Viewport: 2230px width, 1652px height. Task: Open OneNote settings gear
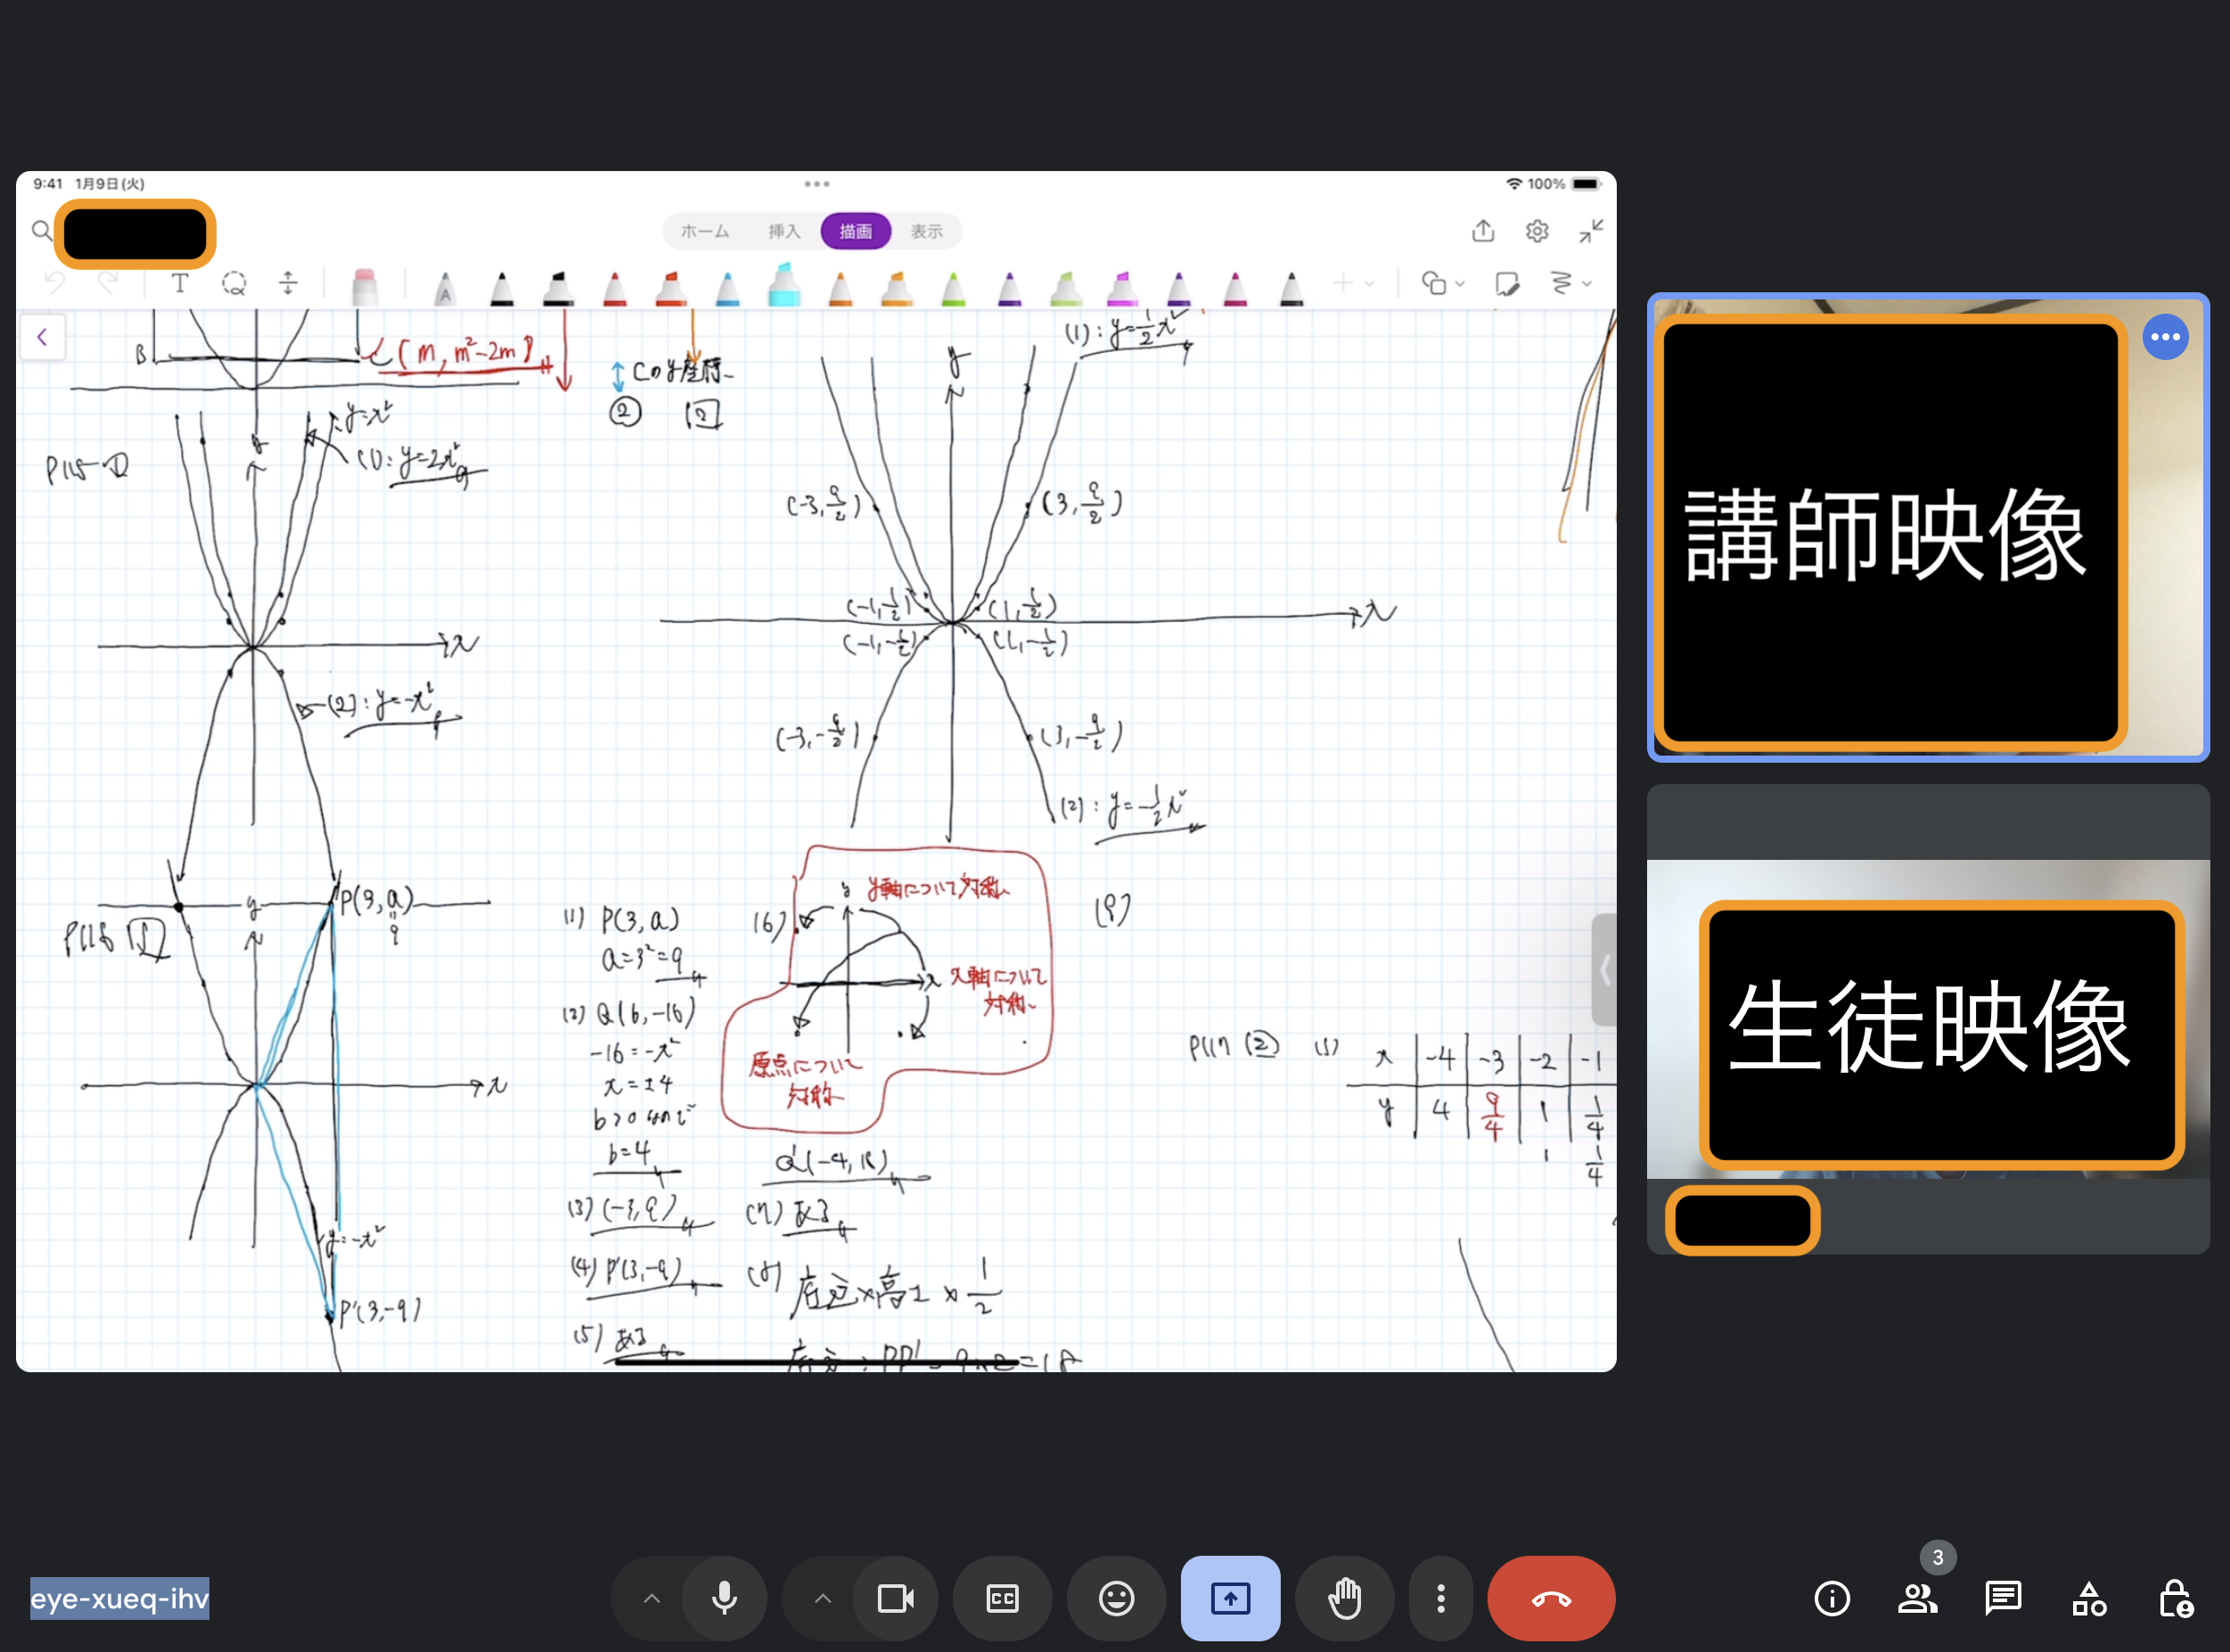1537,231
